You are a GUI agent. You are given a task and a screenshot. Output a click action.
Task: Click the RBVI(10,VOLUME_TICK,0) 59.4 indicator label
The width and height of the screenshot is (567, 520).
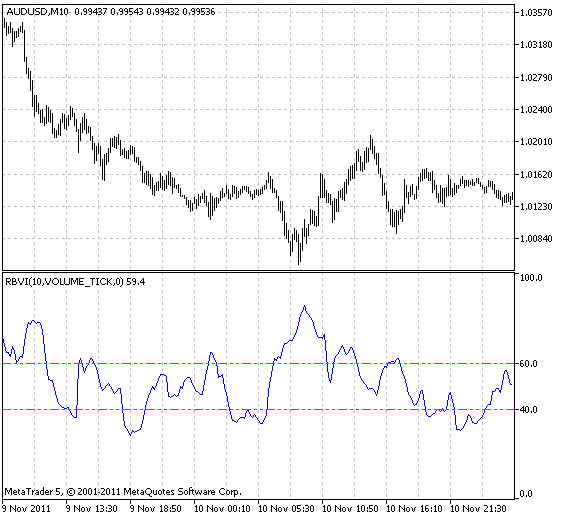[75, 281]
